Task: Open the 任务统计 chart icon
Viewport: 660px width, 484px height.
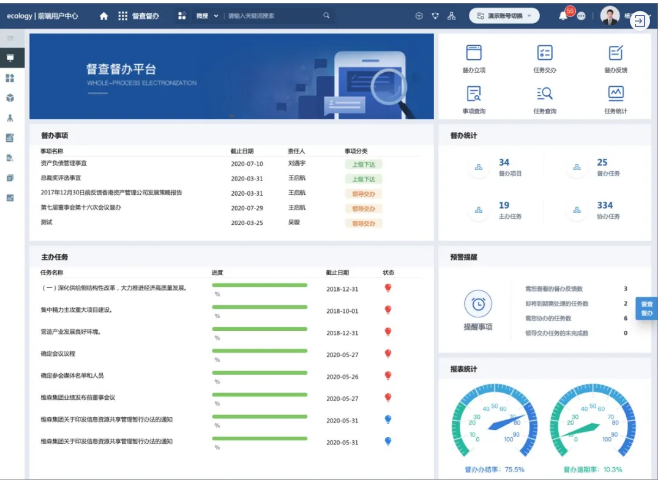Action: 616,94
